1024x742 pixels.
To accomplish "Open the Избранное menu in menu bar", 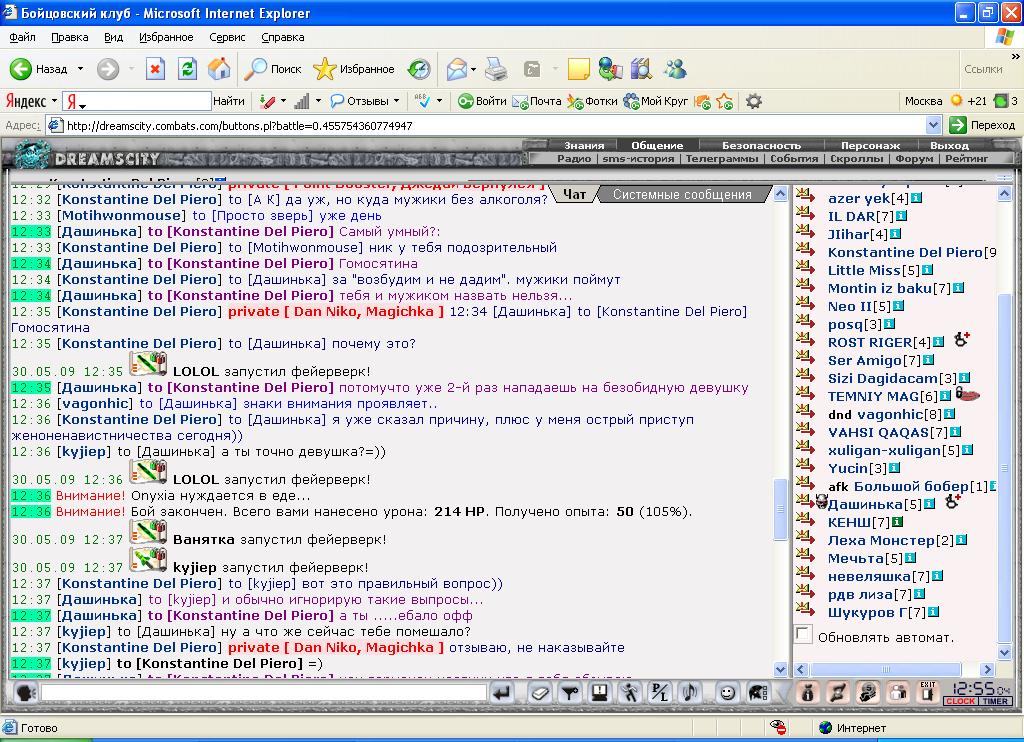I will pos(166,37).
